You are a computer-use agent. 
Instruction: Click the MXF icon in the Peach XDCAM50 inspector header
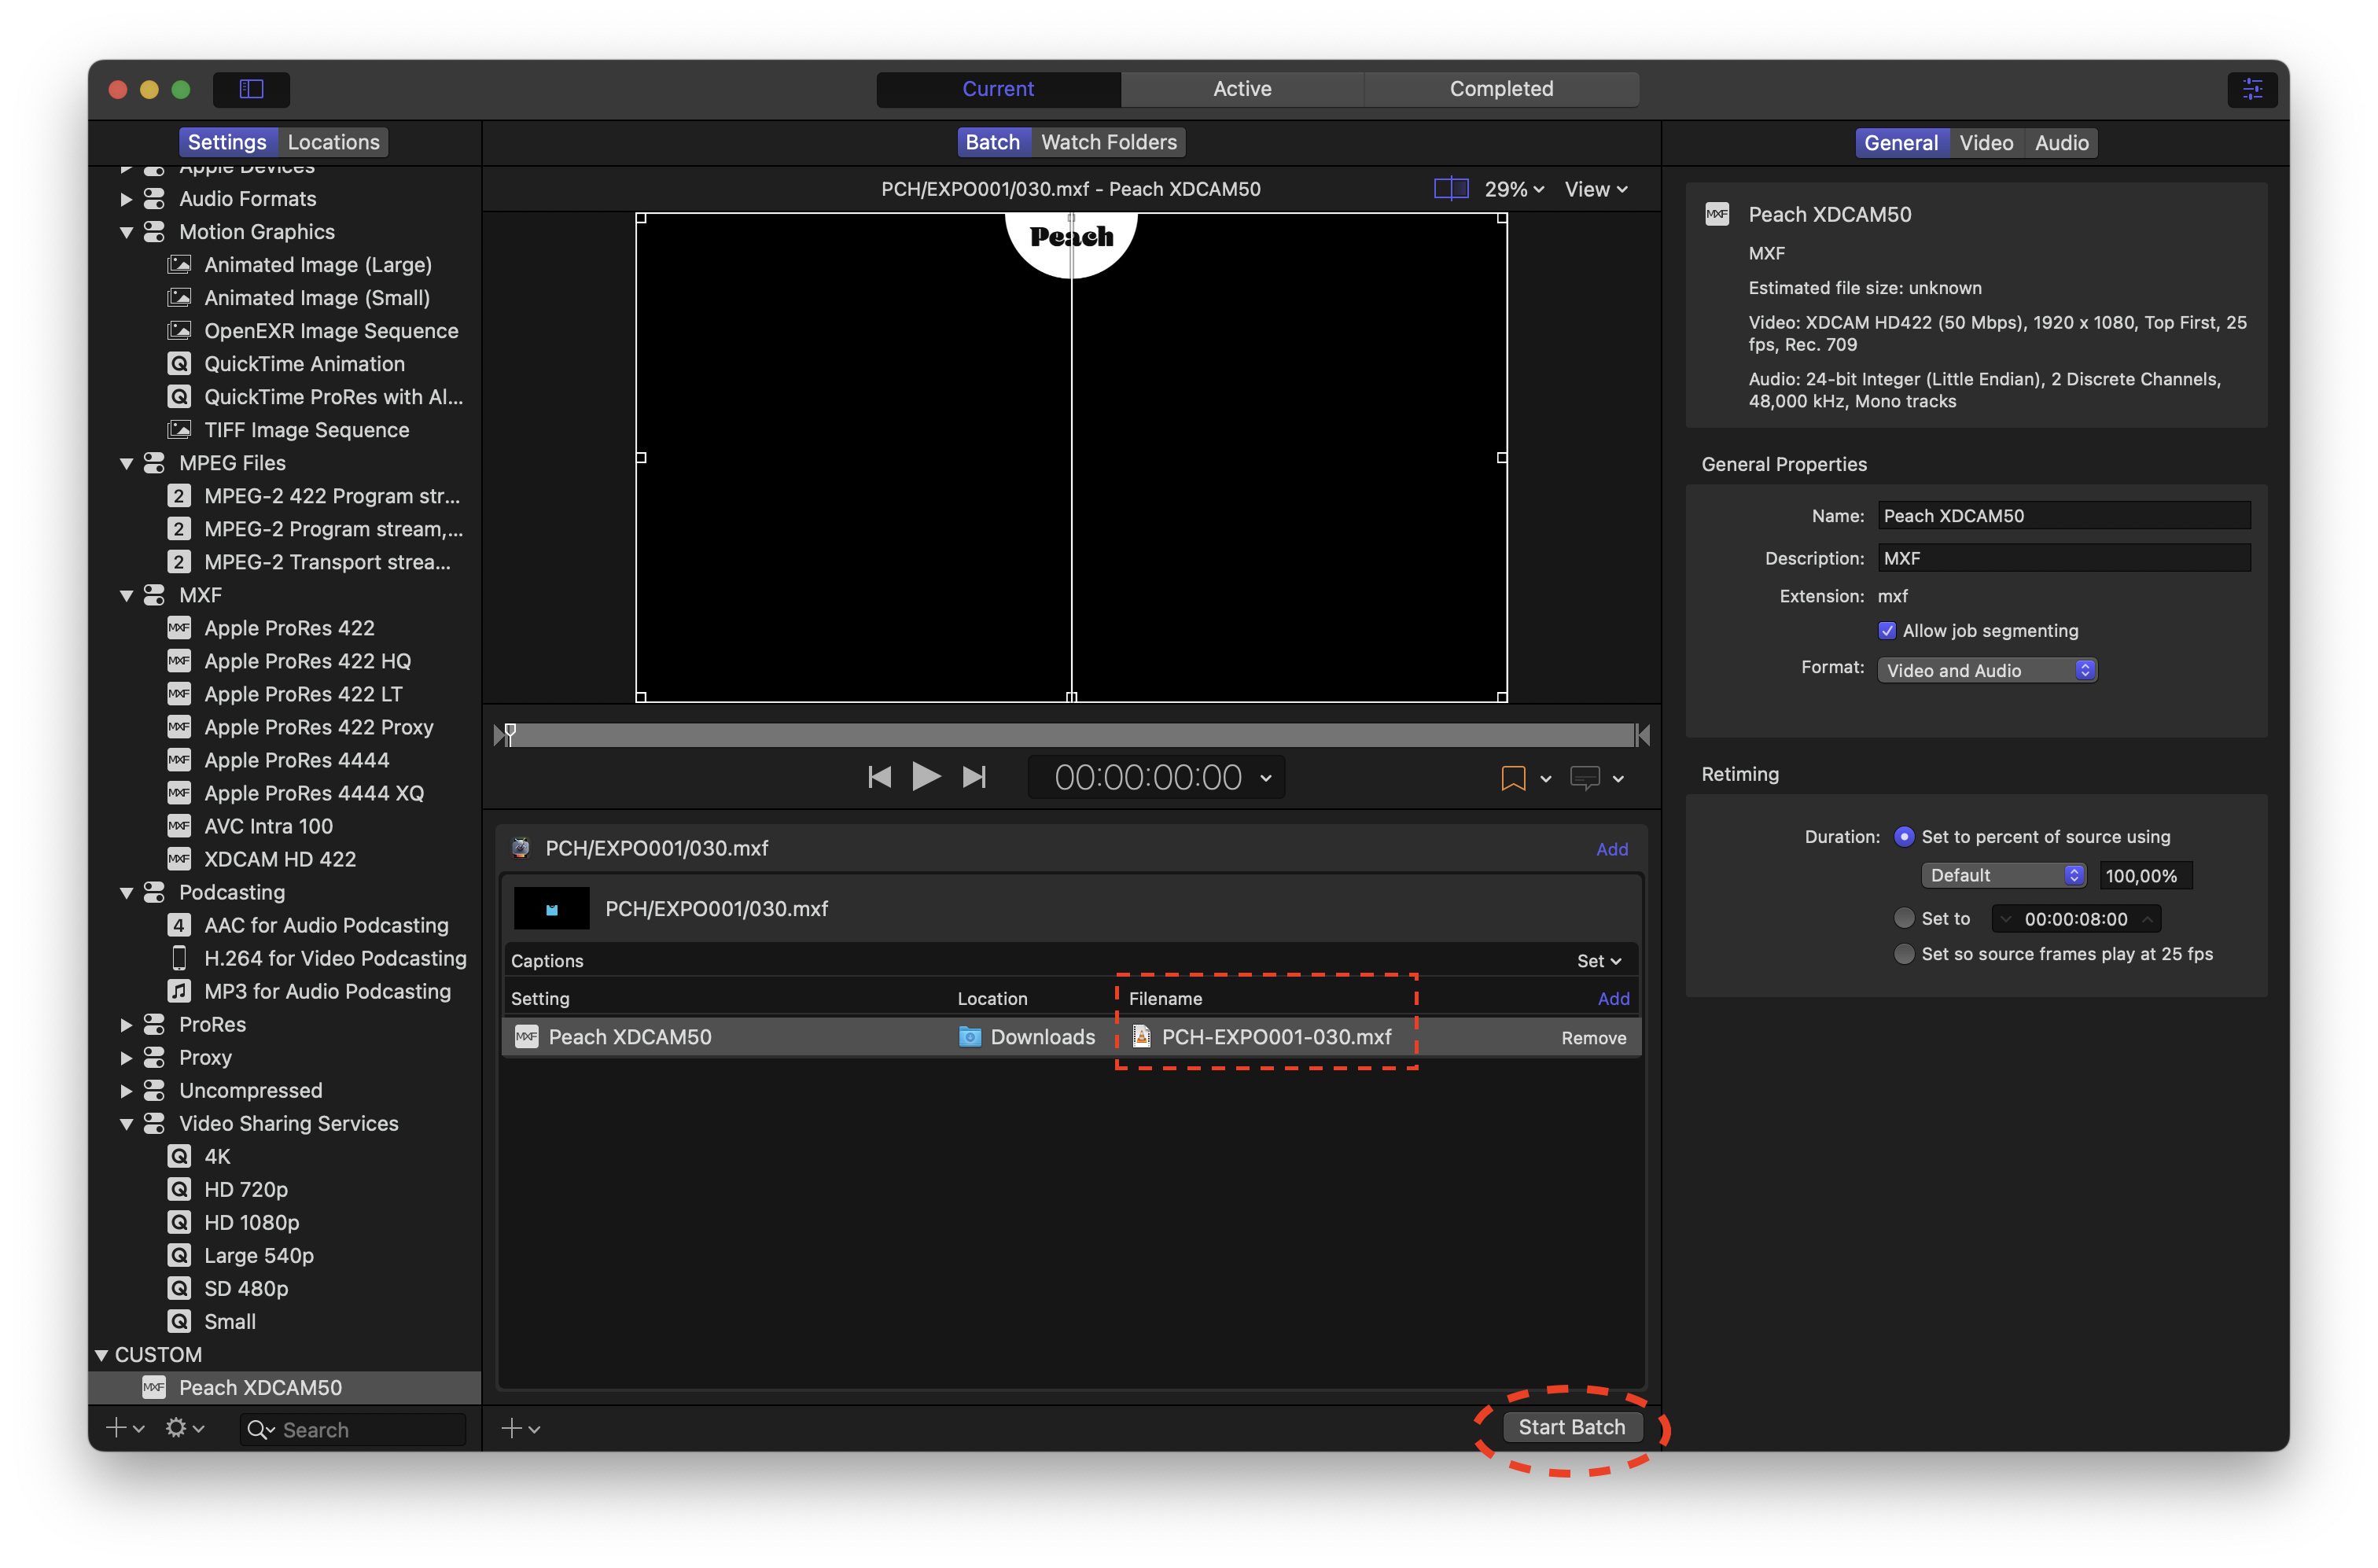1717,214
